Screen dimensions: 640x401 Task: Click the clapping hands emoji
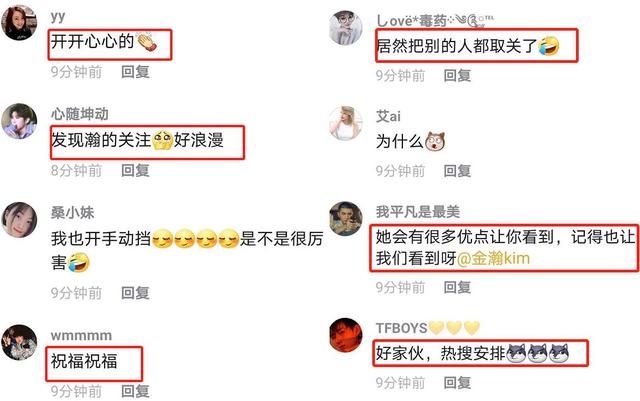pyautogui.click(x=147, y=42)
